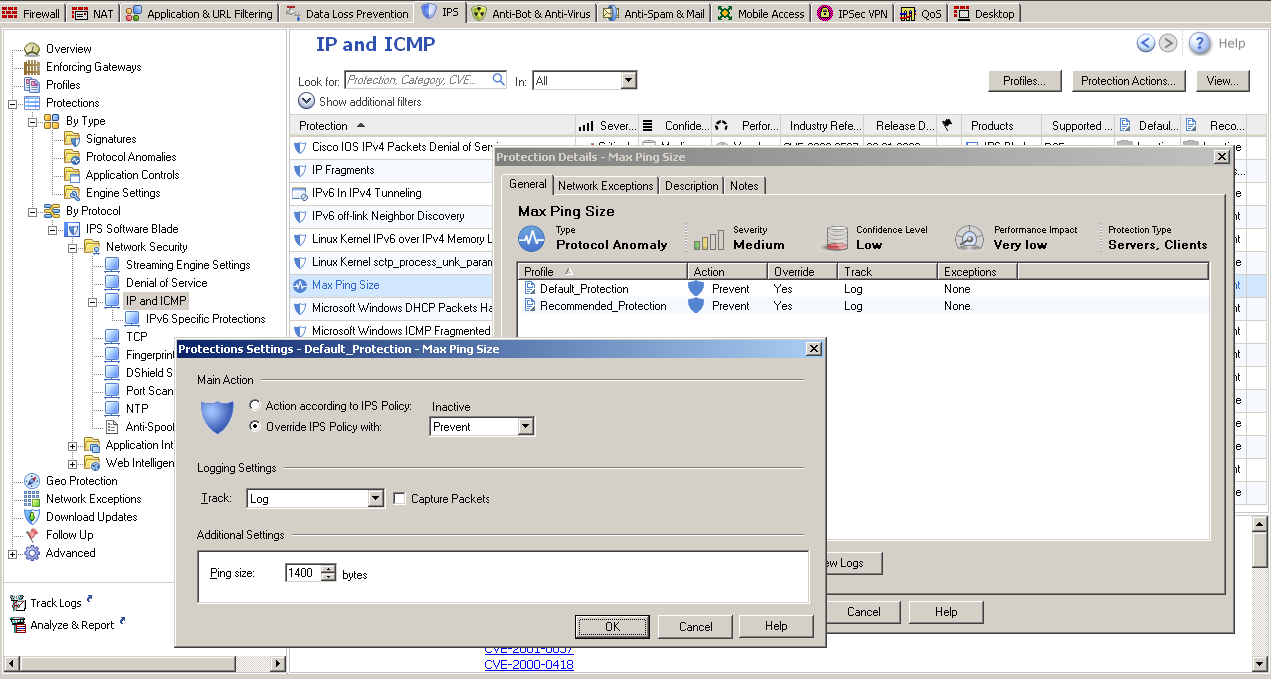
Task: Click the Download Updates icon
Action: pos(31,517)
